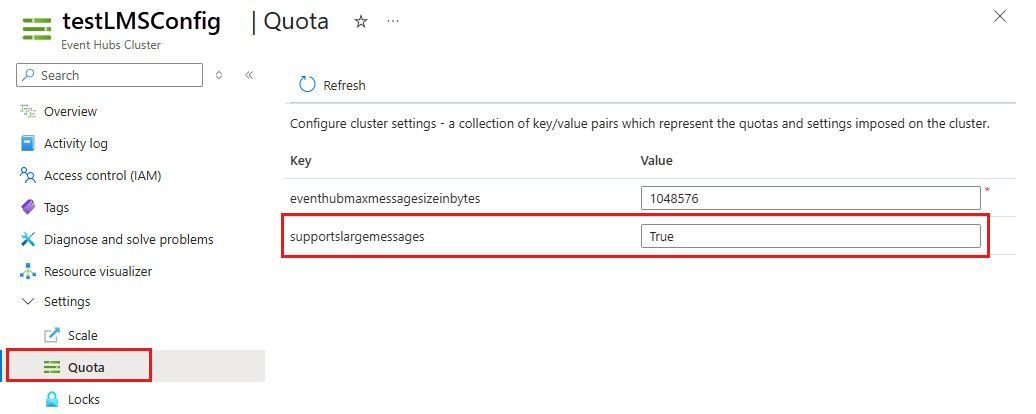Open the Overview menu item

[x=70, y=111]
